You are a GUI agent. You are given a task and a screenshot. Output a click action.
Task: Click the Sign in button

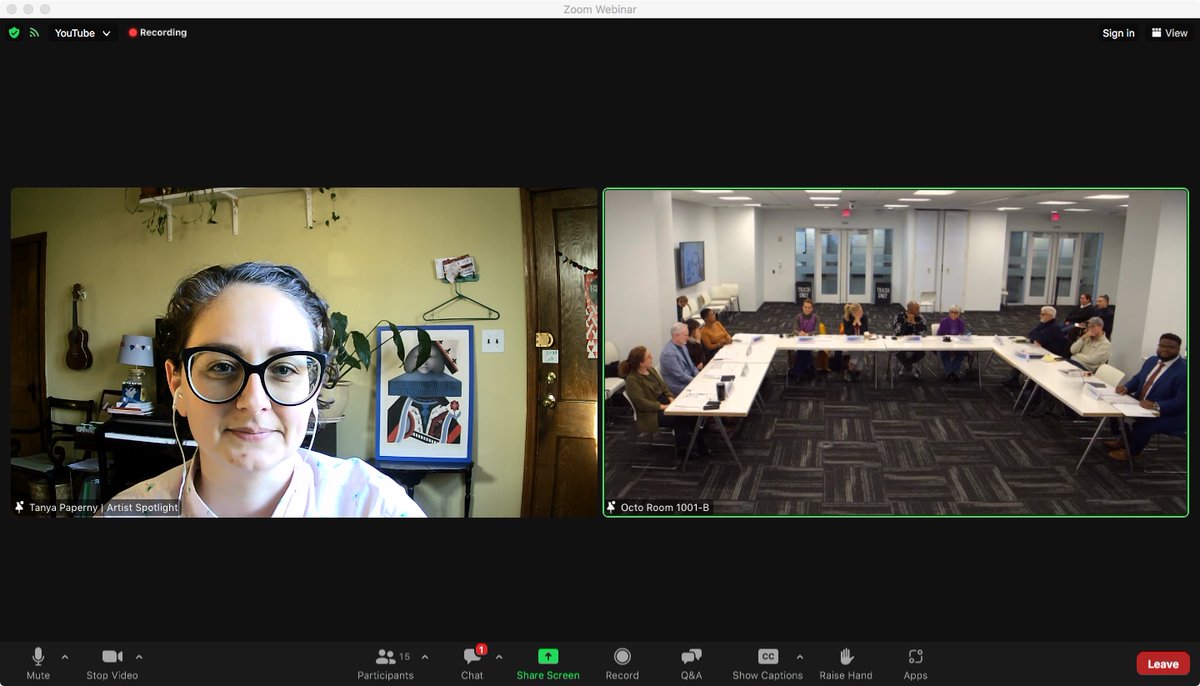pyautogui.click(x=1118, y=33)
